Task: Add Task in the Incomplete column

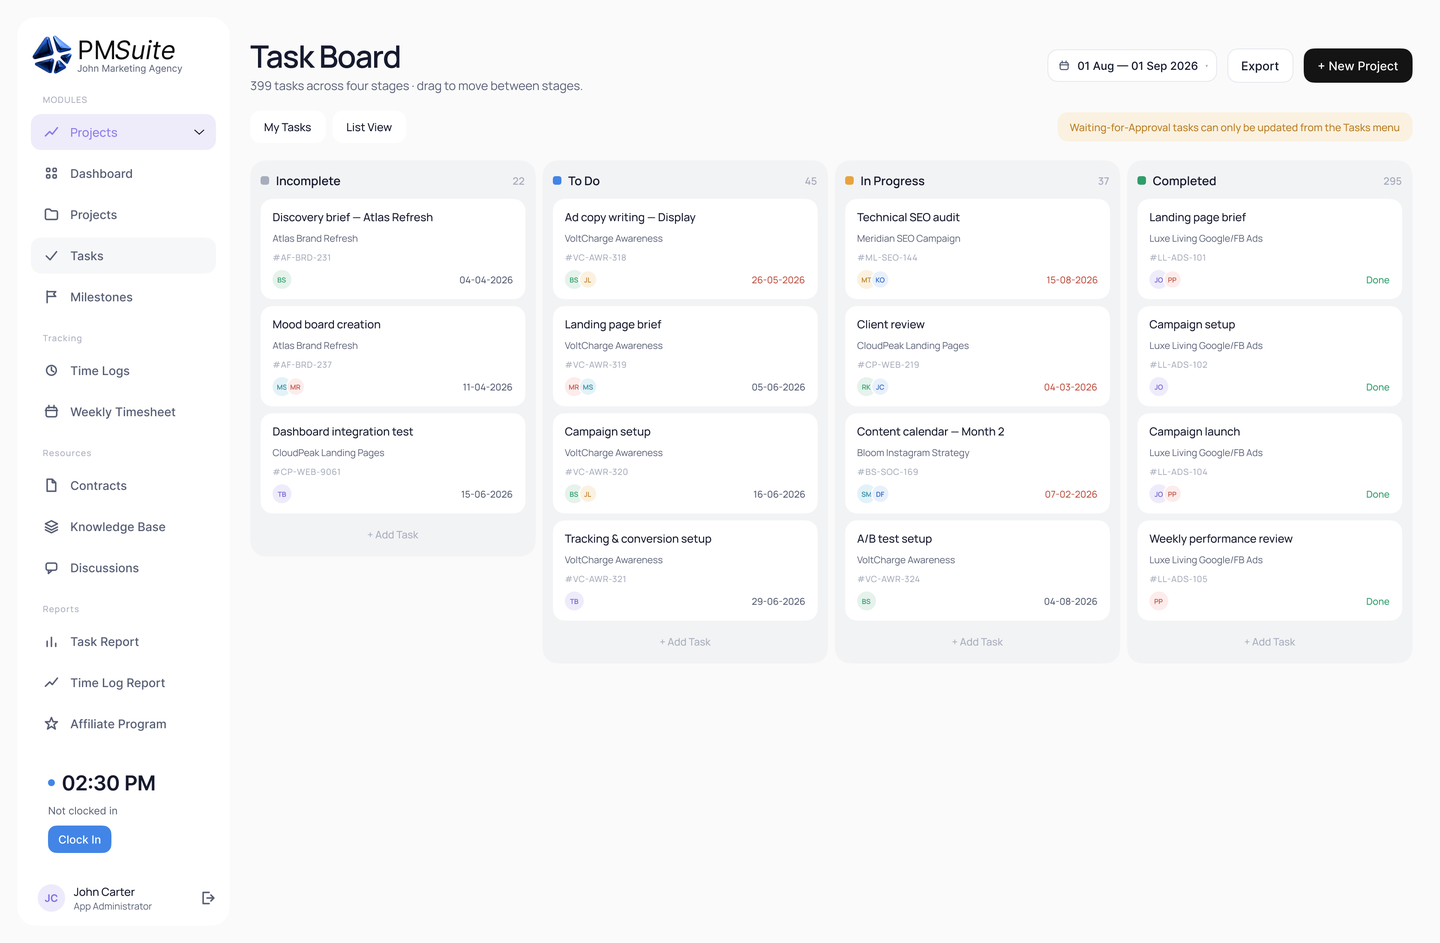Action: pos(392,535)
